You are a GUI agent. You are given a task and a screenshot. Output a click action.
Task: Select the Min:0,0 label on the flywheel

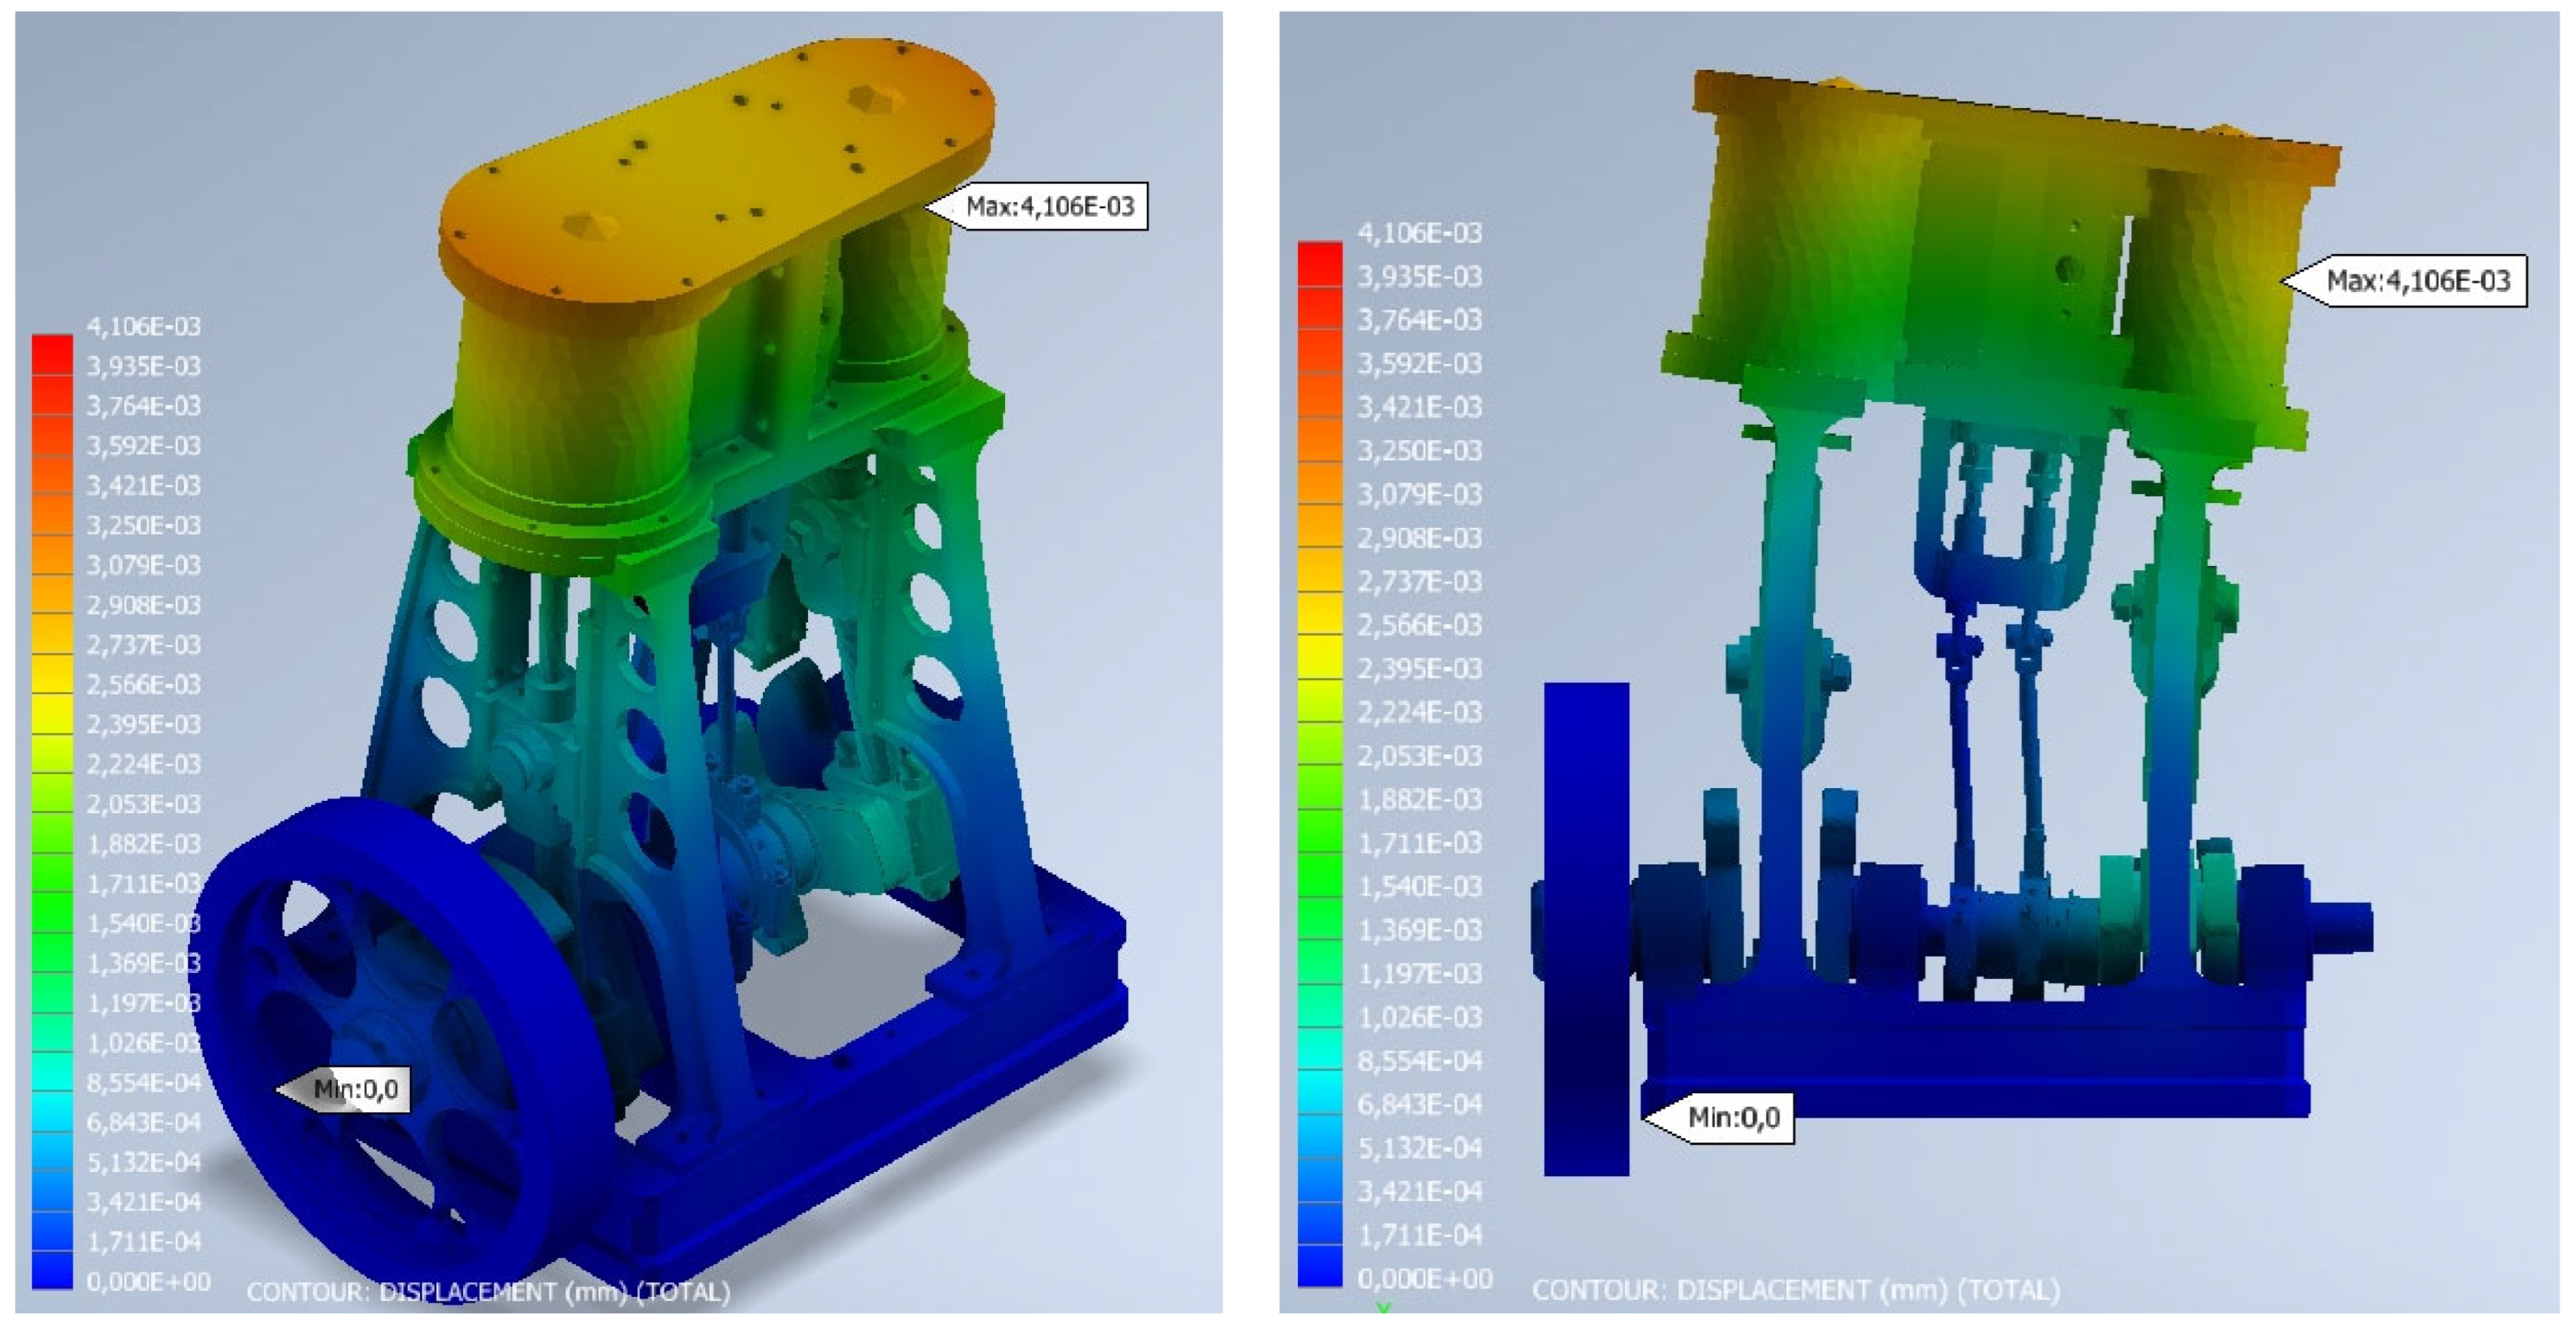tap(355, 1089)
